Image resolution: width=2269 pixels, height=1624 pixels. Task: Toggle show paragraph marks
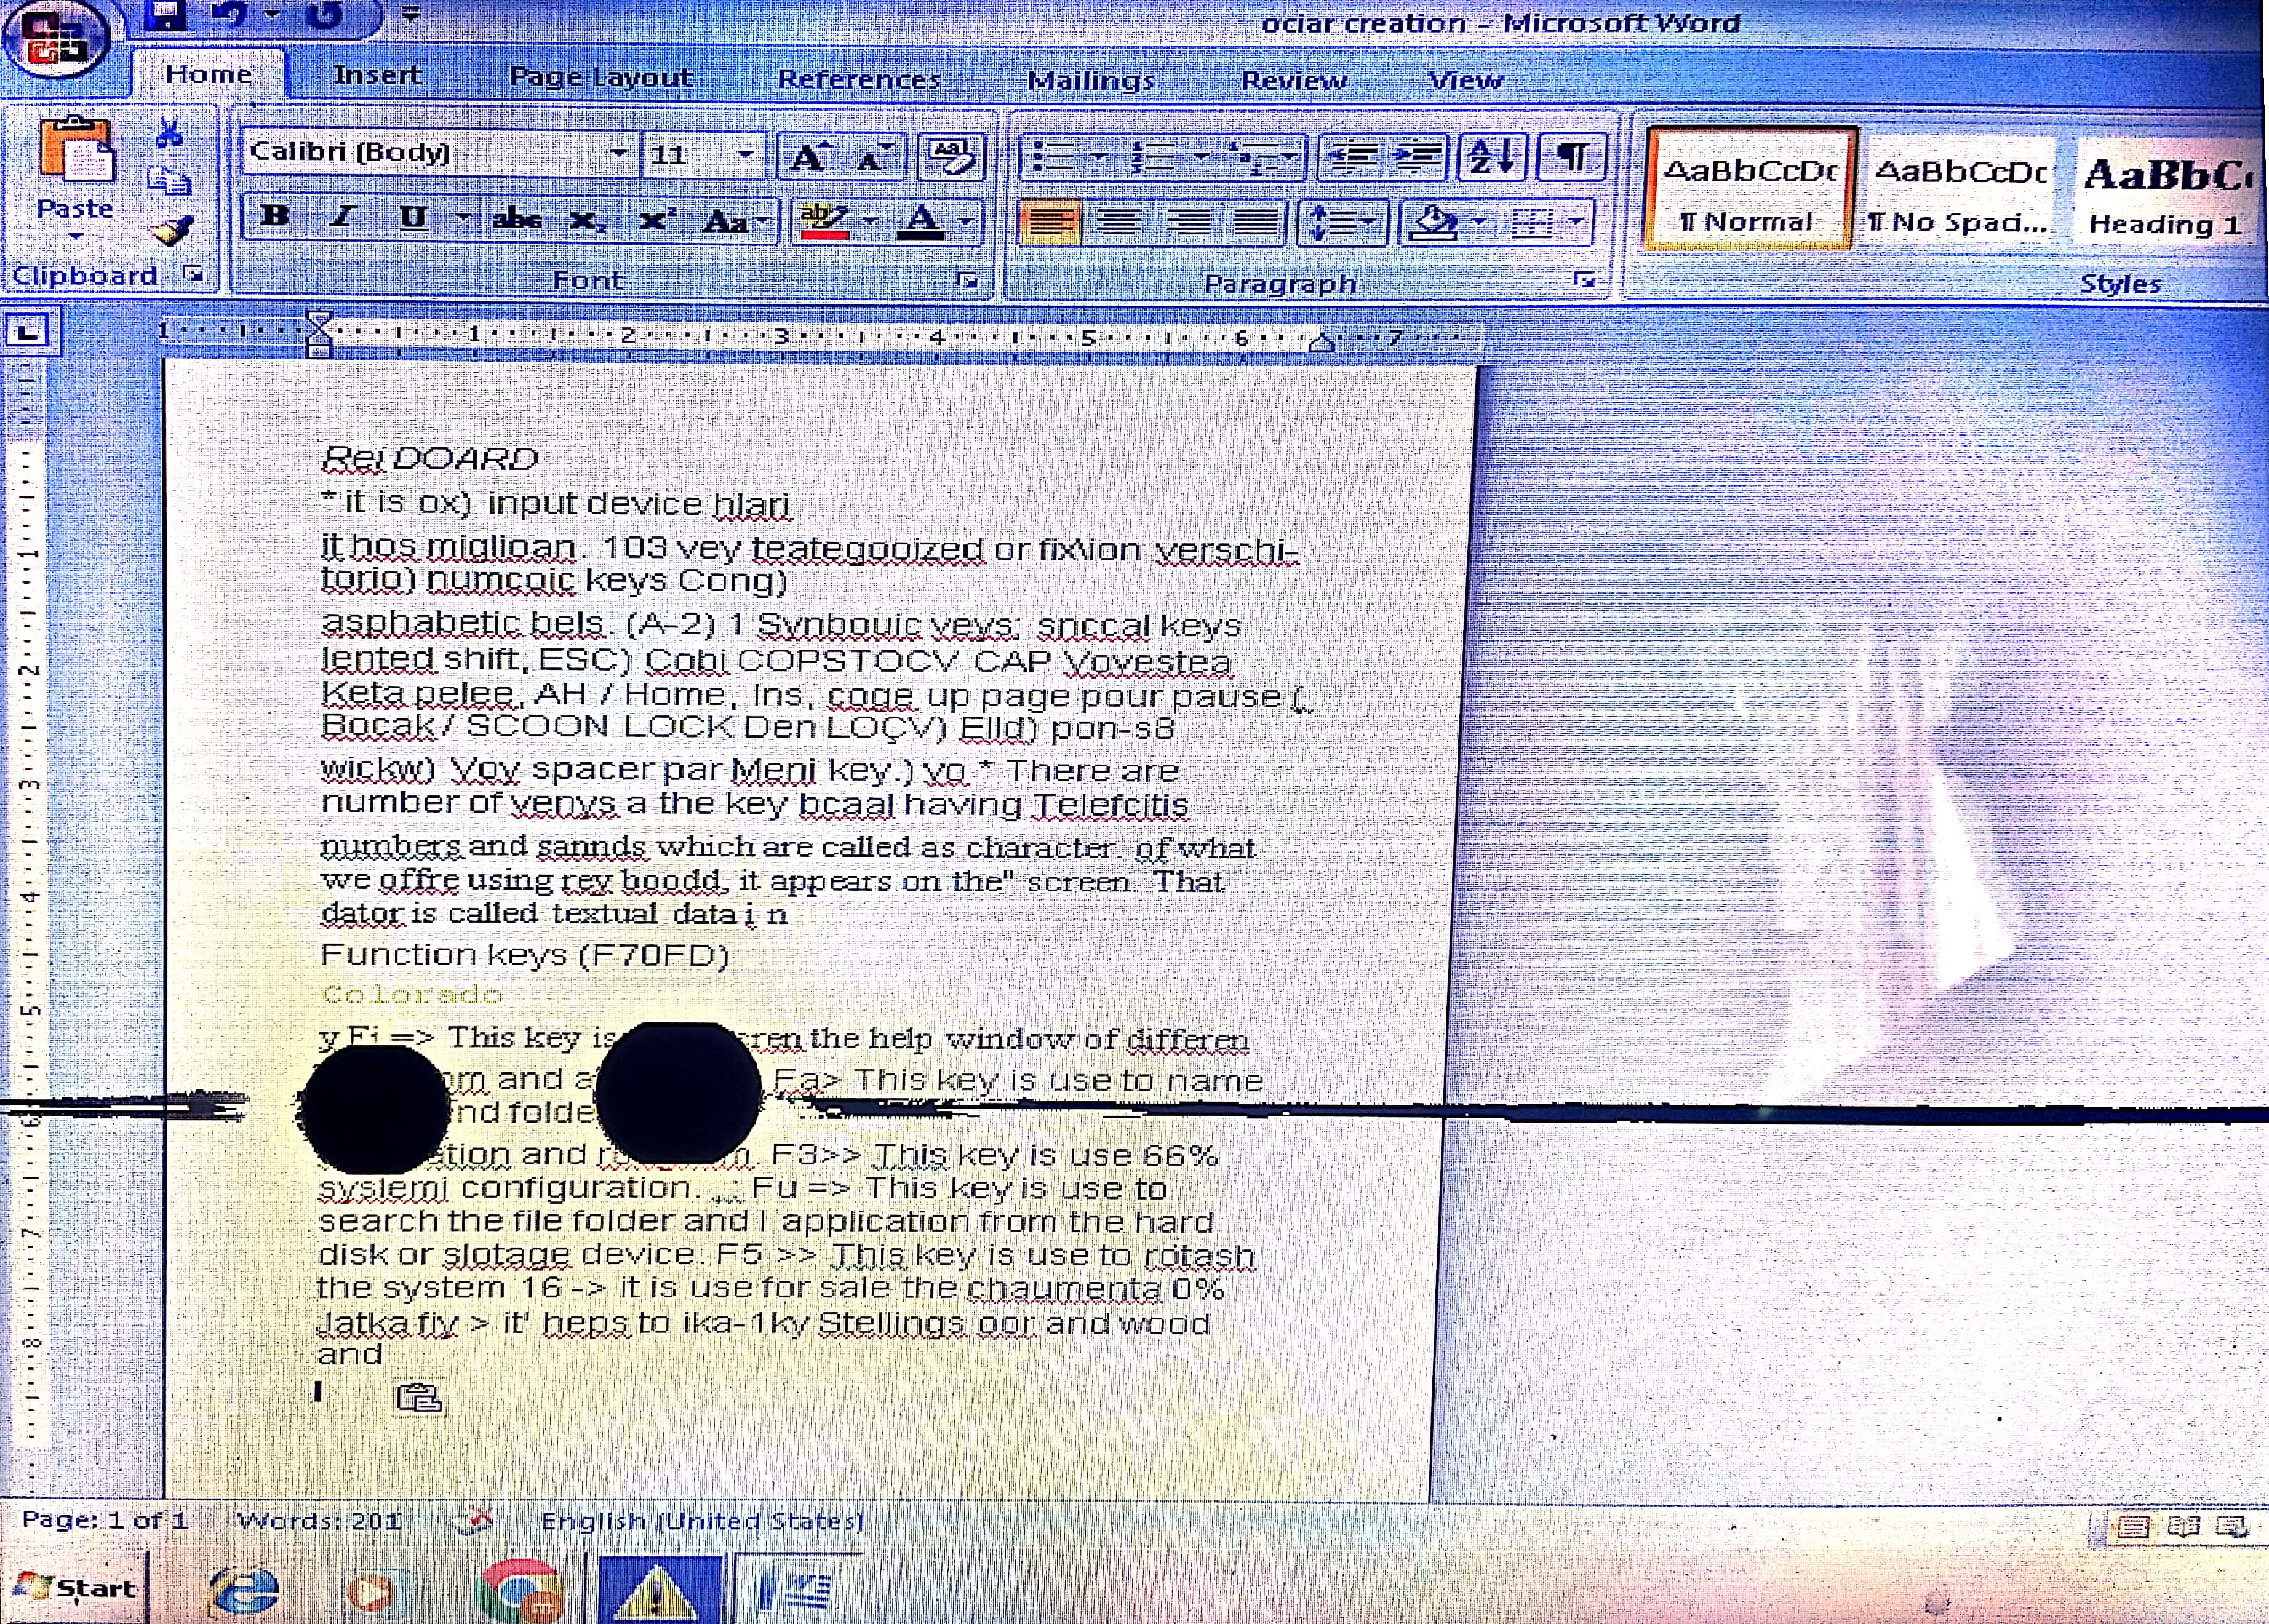tap(1571, 157)
